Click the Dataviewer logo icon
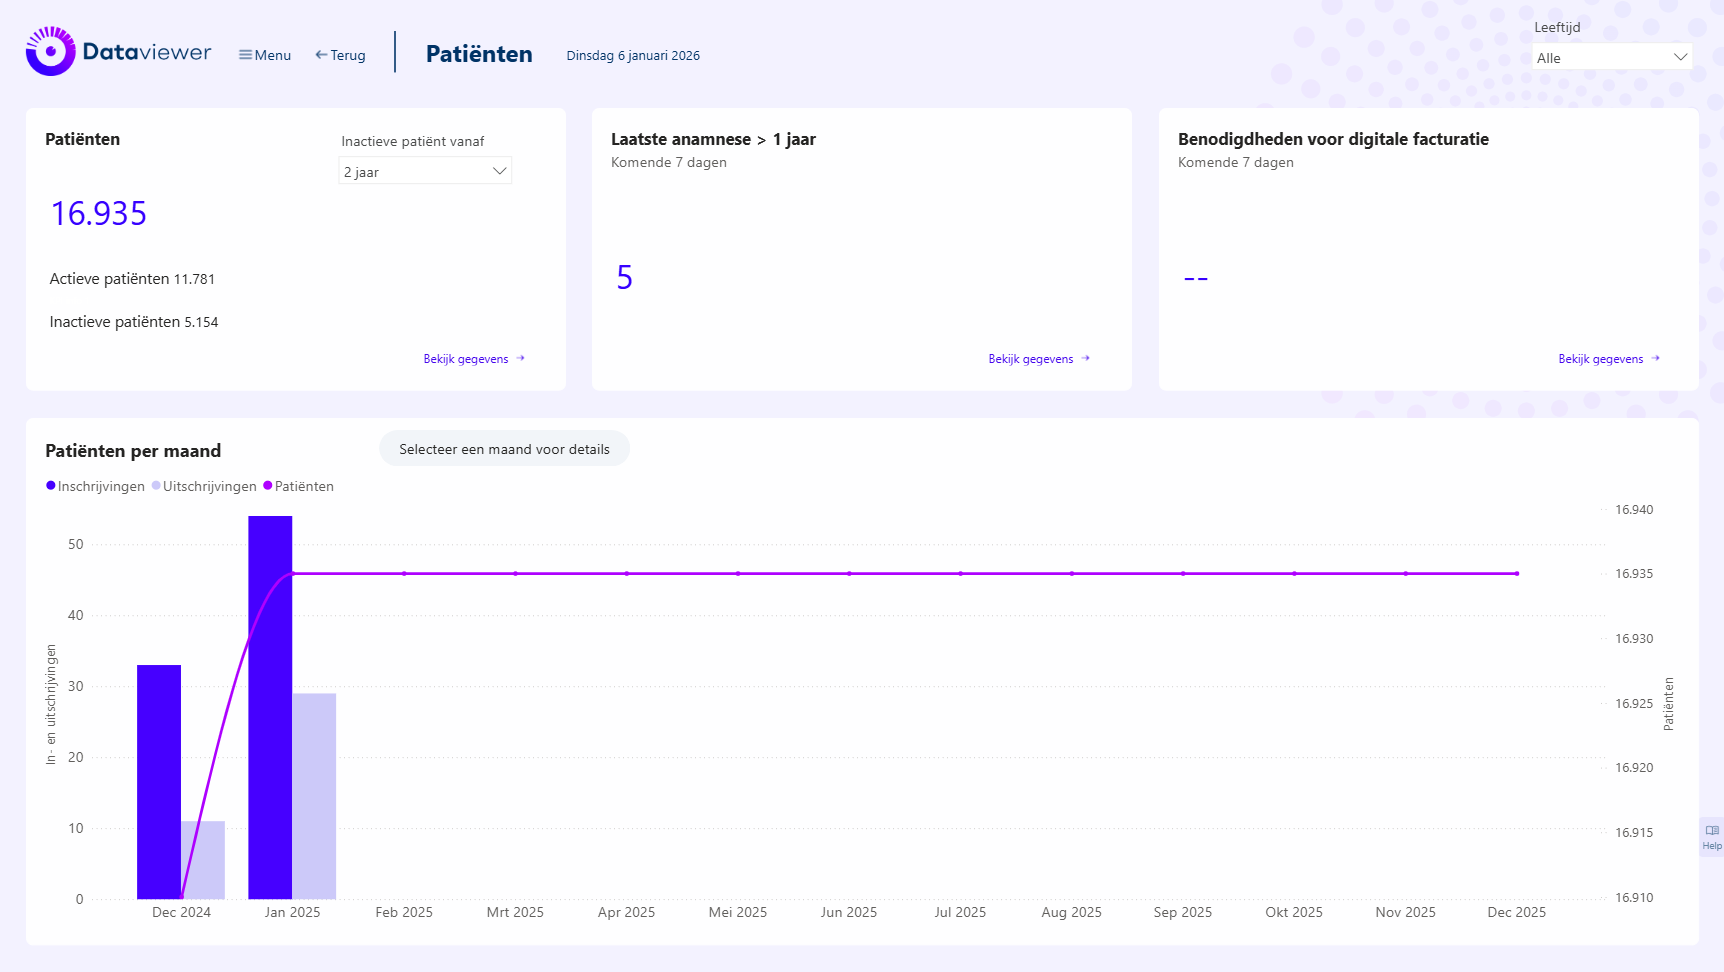This screenshot has height=972, width=1724. click(x=50, y=52)
